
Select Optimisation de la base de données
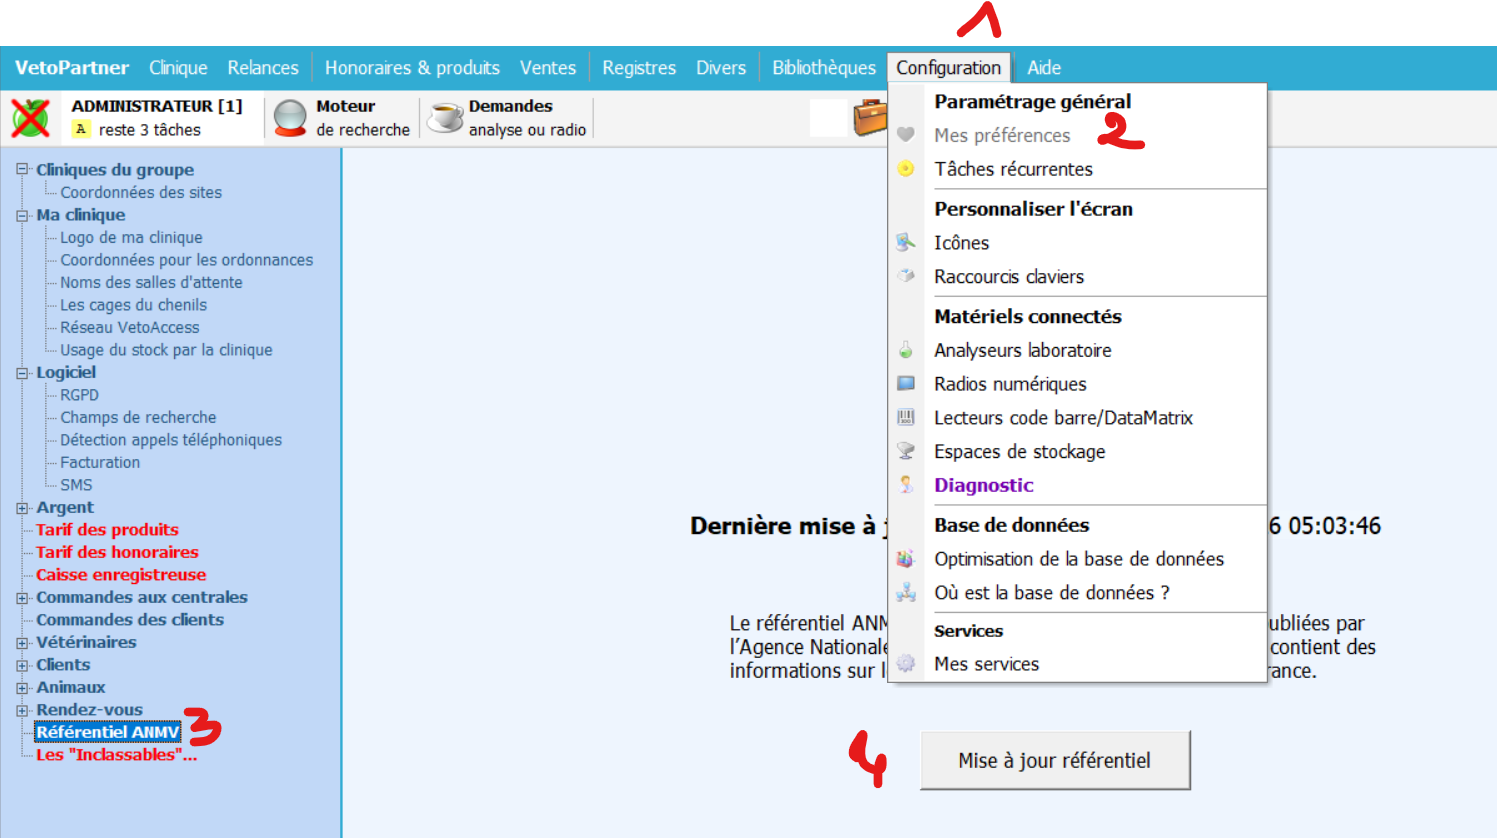coord(1078,559)
